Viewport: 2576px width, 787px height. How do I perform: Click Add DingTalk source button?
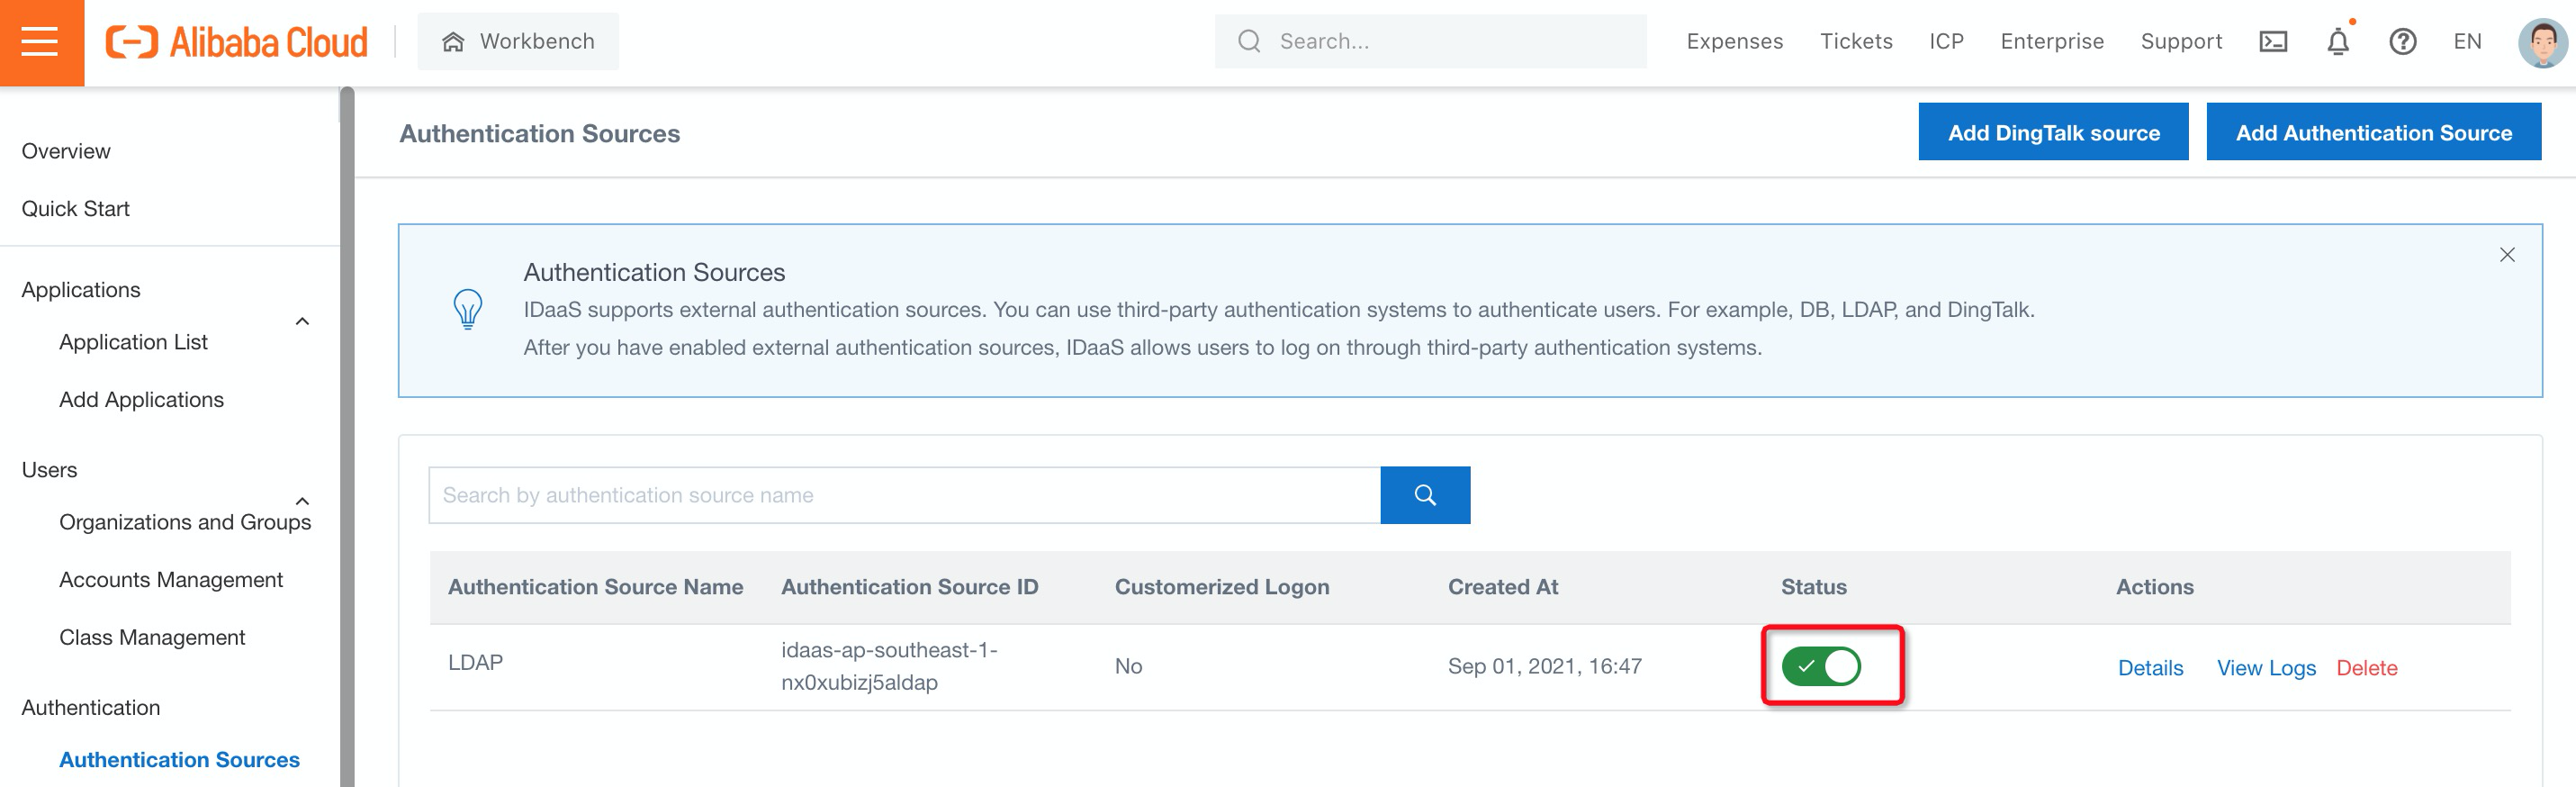click(2052, 133)
